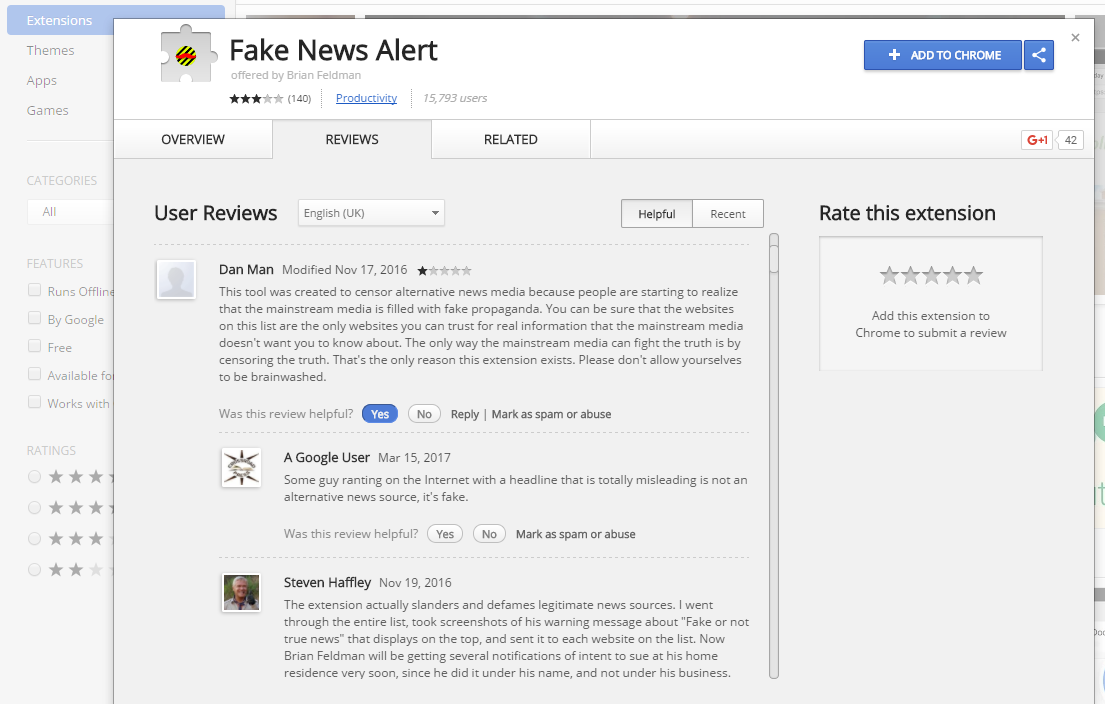Expand the All categories dropdown
Image resolution: width=1105 pixels, height=704 pixels.
[x=68, y=211]
